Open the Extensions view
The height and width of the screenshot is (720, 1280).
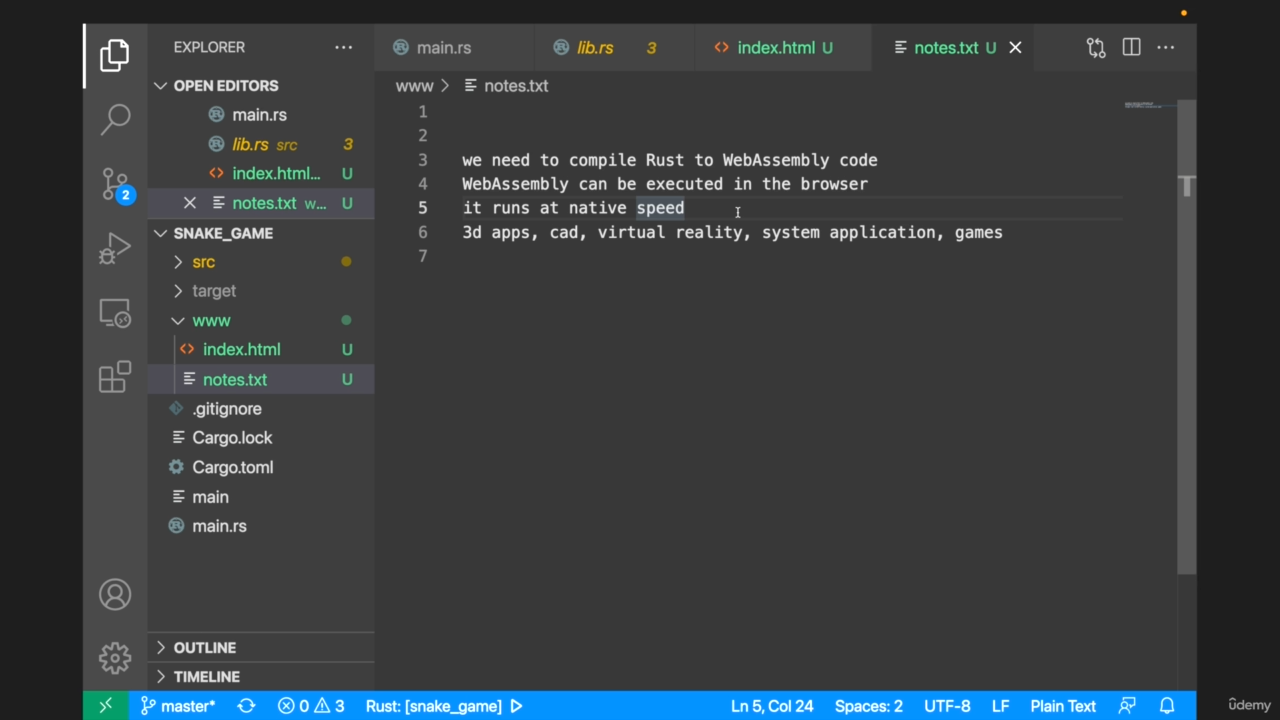(x=115, y=377)
